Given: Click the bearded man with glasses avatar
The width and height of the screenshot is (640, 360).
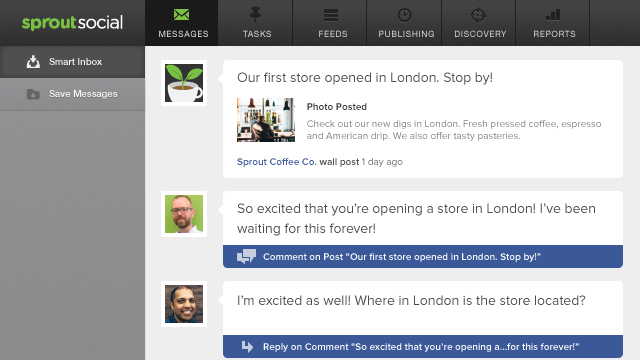Looking at the screenshot, I should (x=184, y=214).
